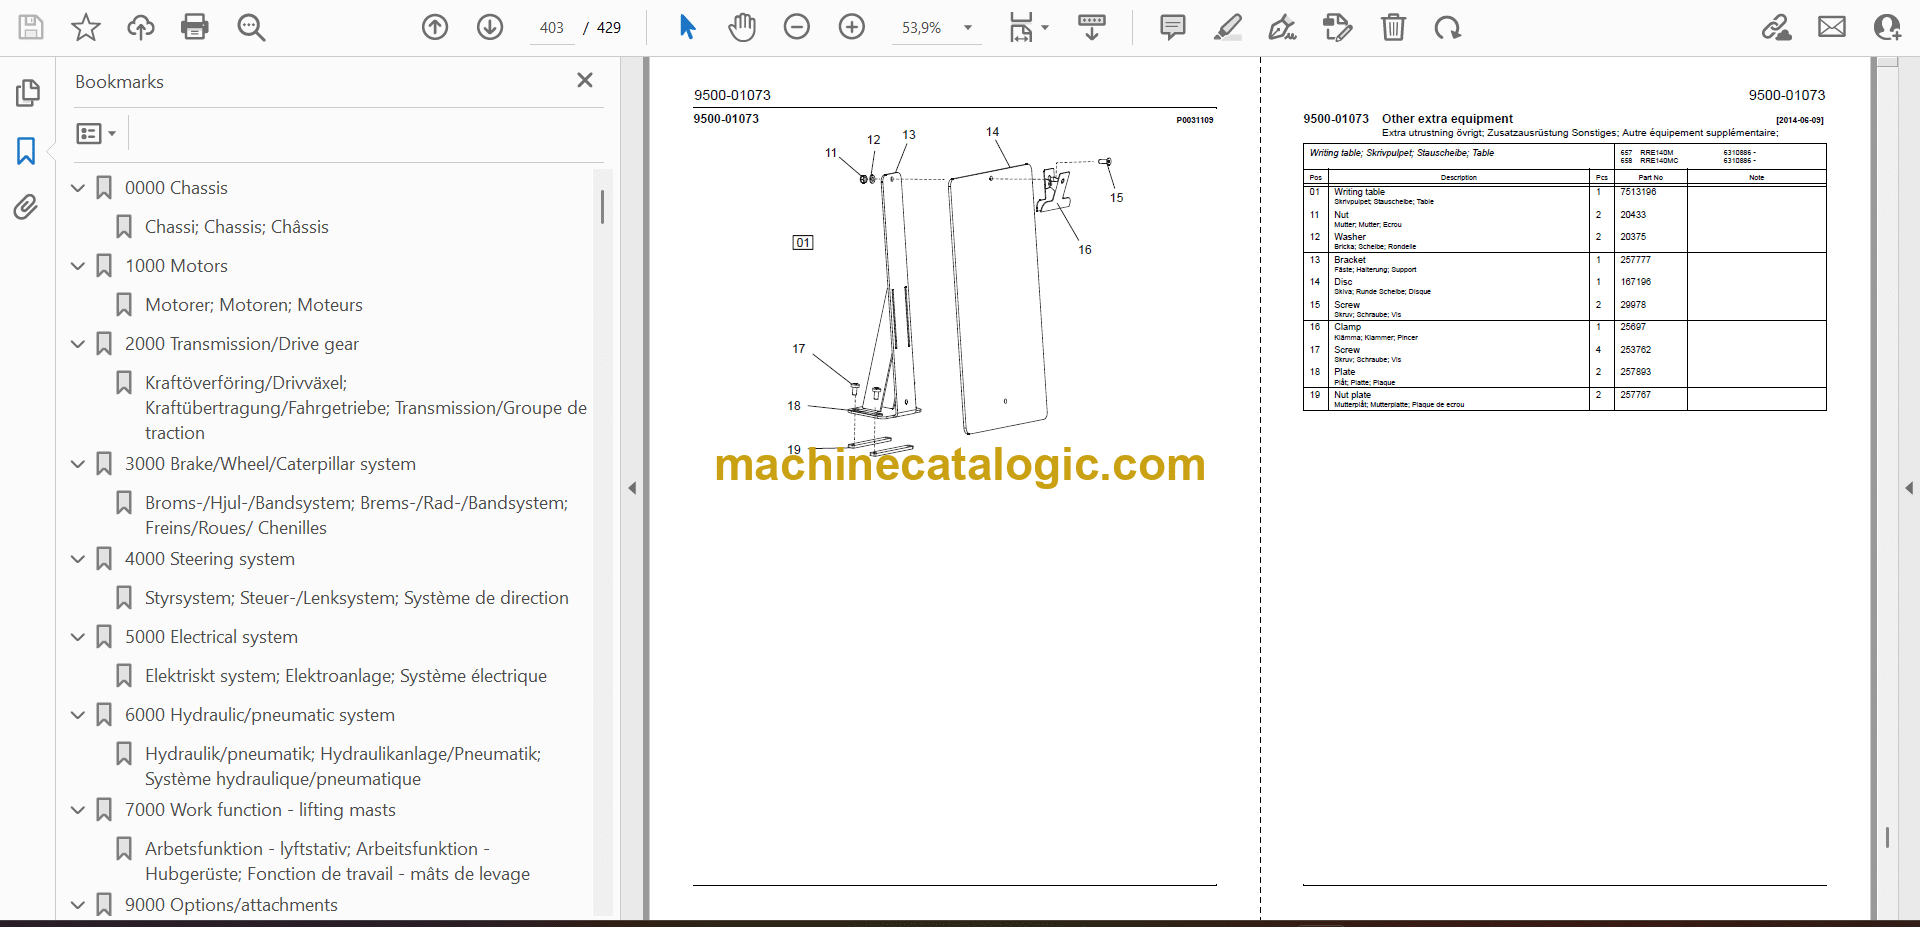Click the Save file icon
The height and width of the screenshot is (927, 1920).
click(31, 27)
